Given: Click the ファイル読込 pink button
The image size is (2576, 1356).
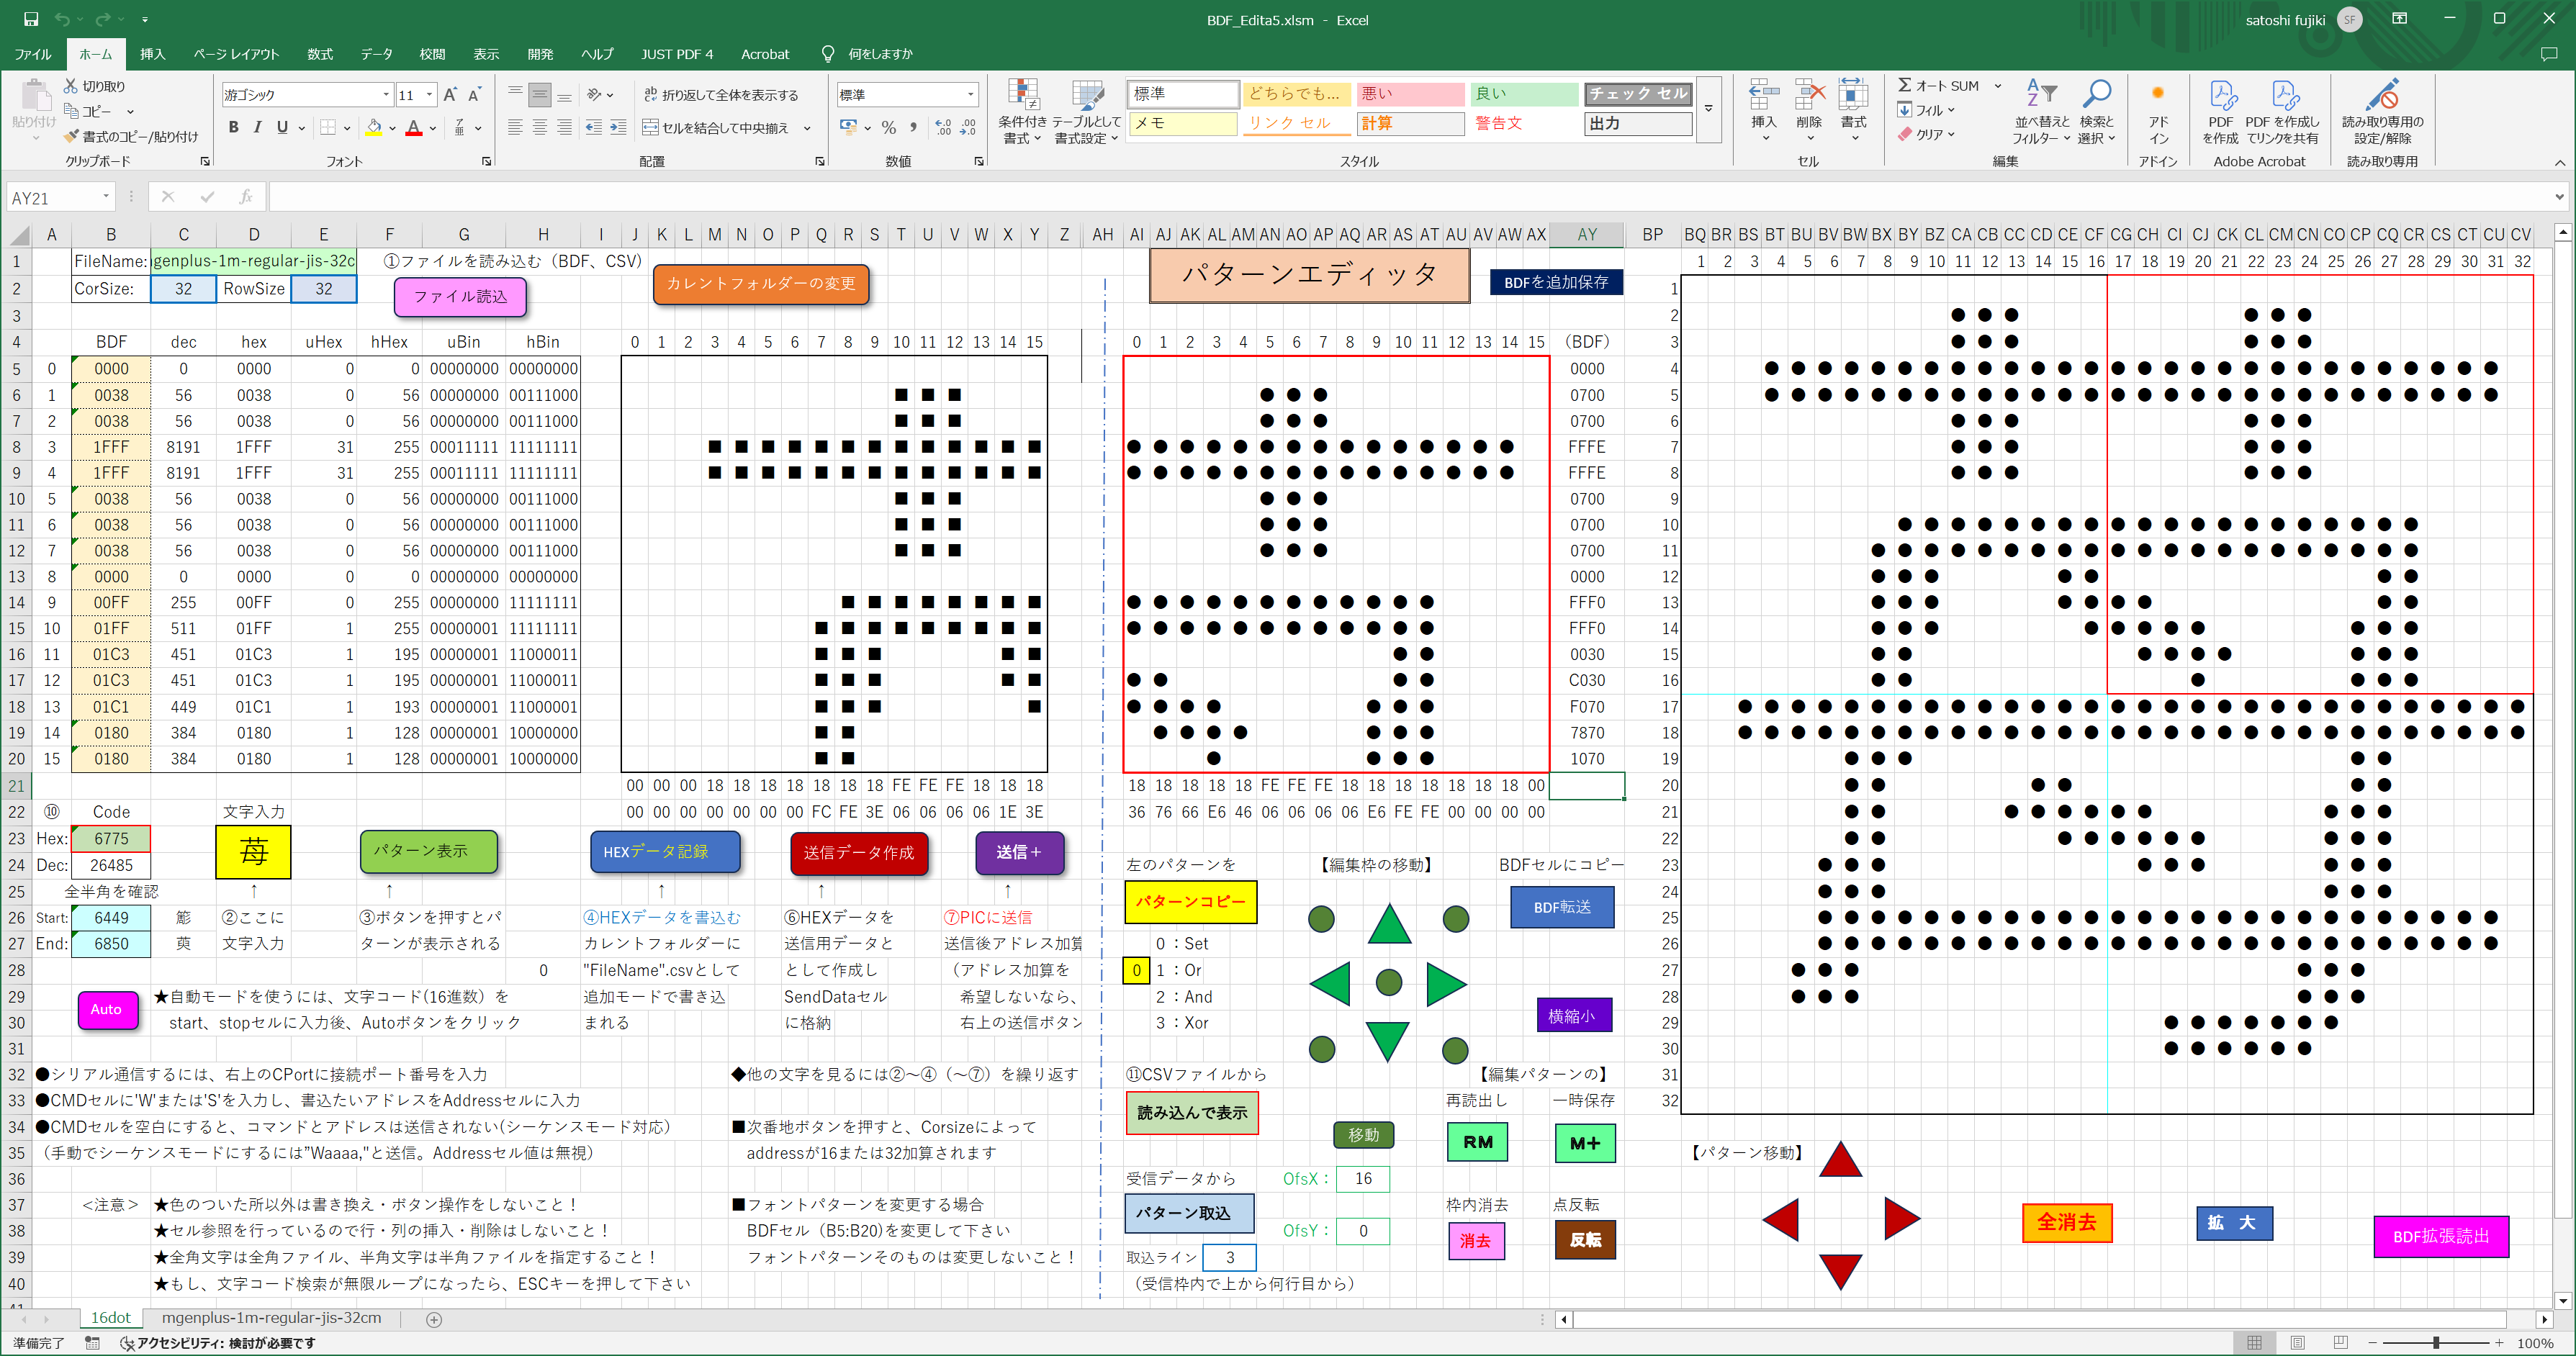Looking at the screenshot, I should tap(460, 296).
